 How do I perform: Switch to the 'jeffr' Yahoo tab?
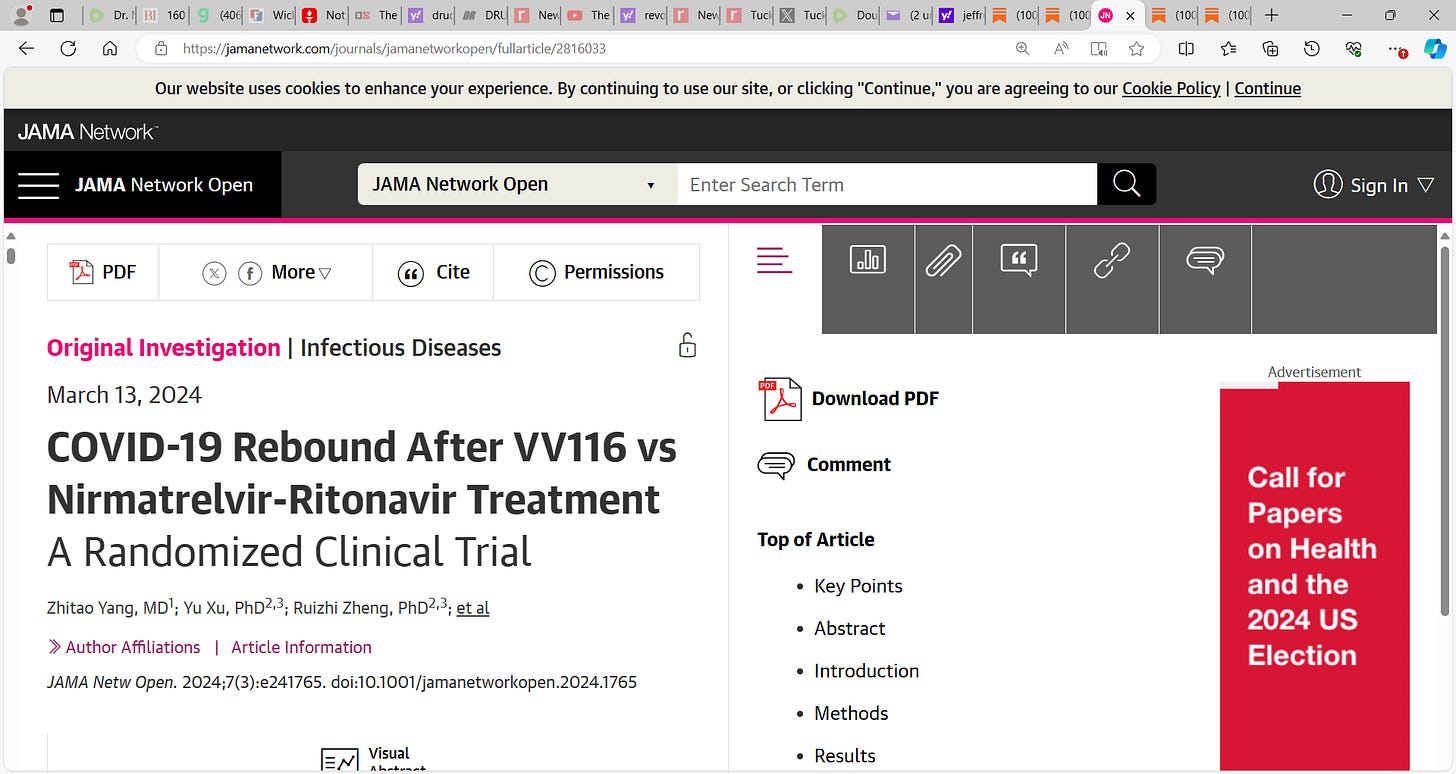click(x=960, y=15)
